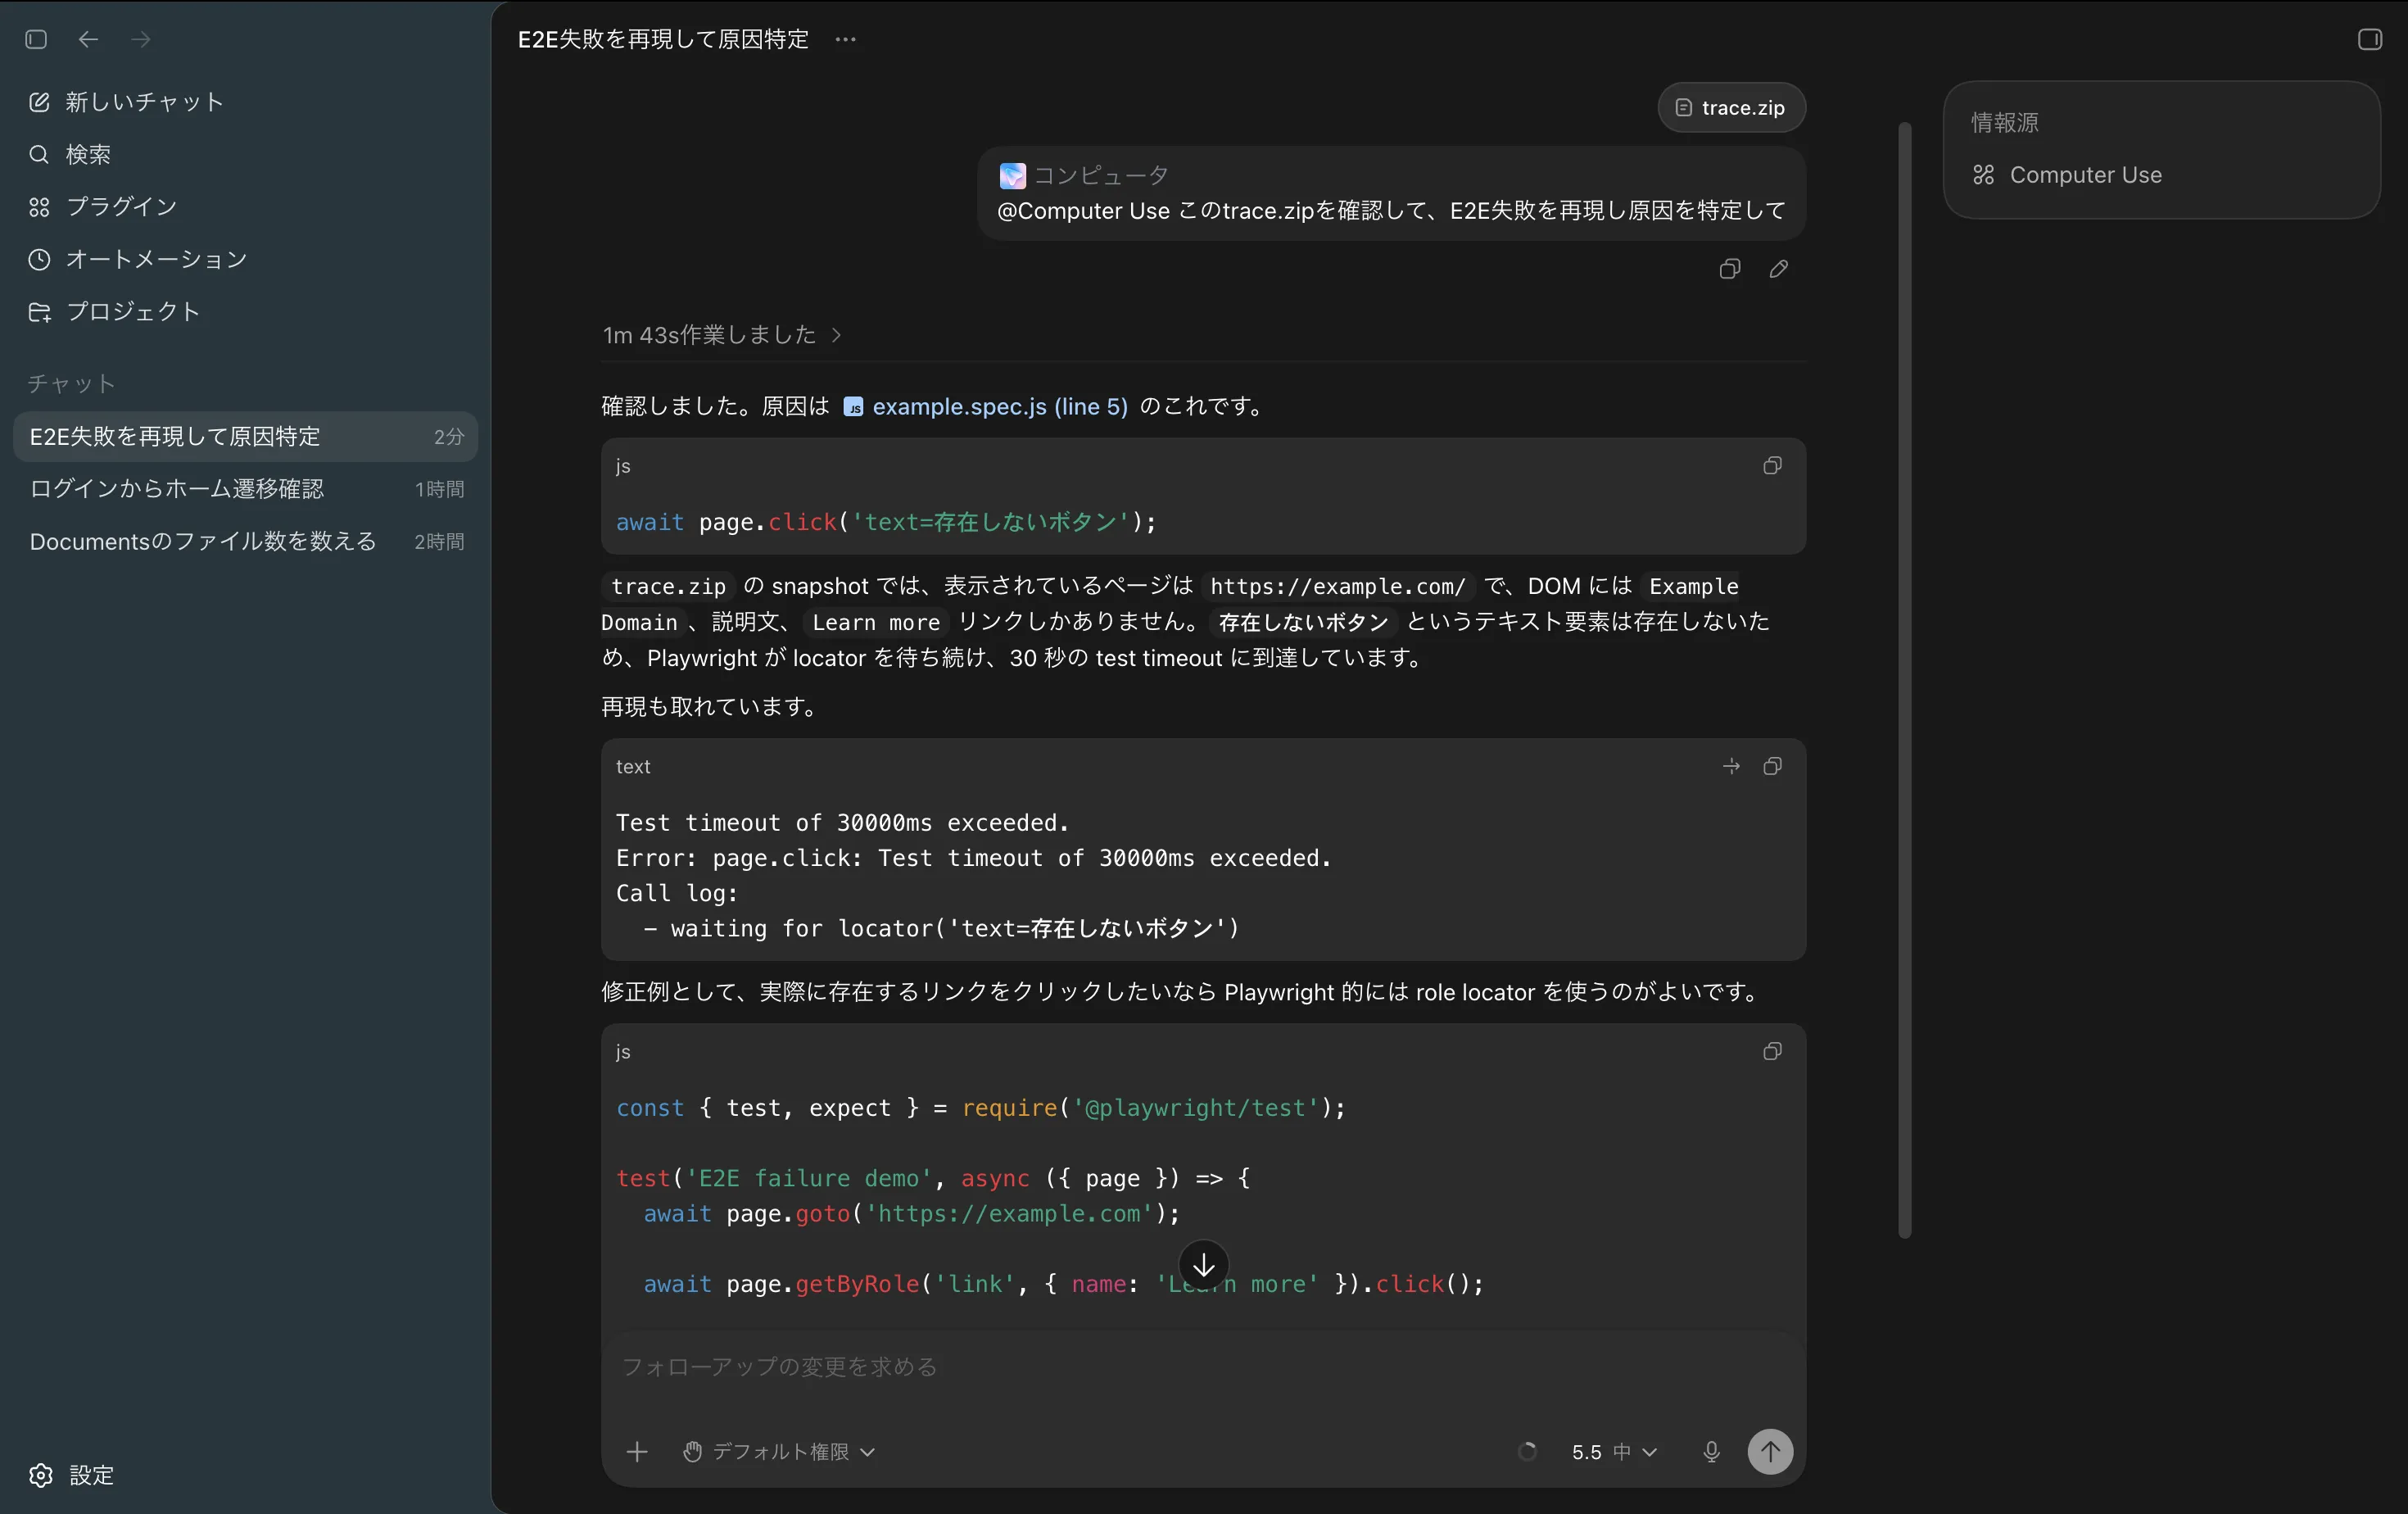Copy the Playwright fix js code block
2408x1514 pixels.
(1772, 1051)
